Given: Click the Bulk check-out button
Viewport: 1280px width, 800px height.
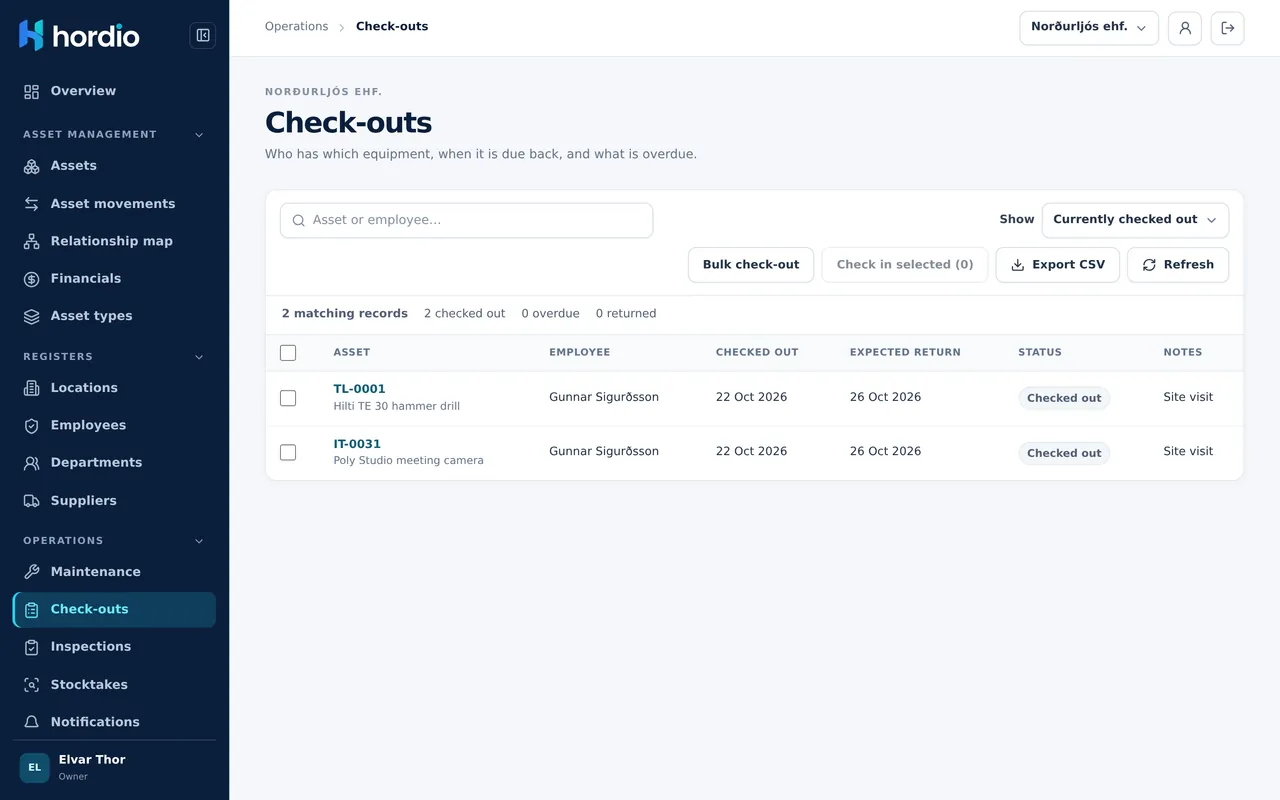Looking at the screenshot, I should 751,265.
